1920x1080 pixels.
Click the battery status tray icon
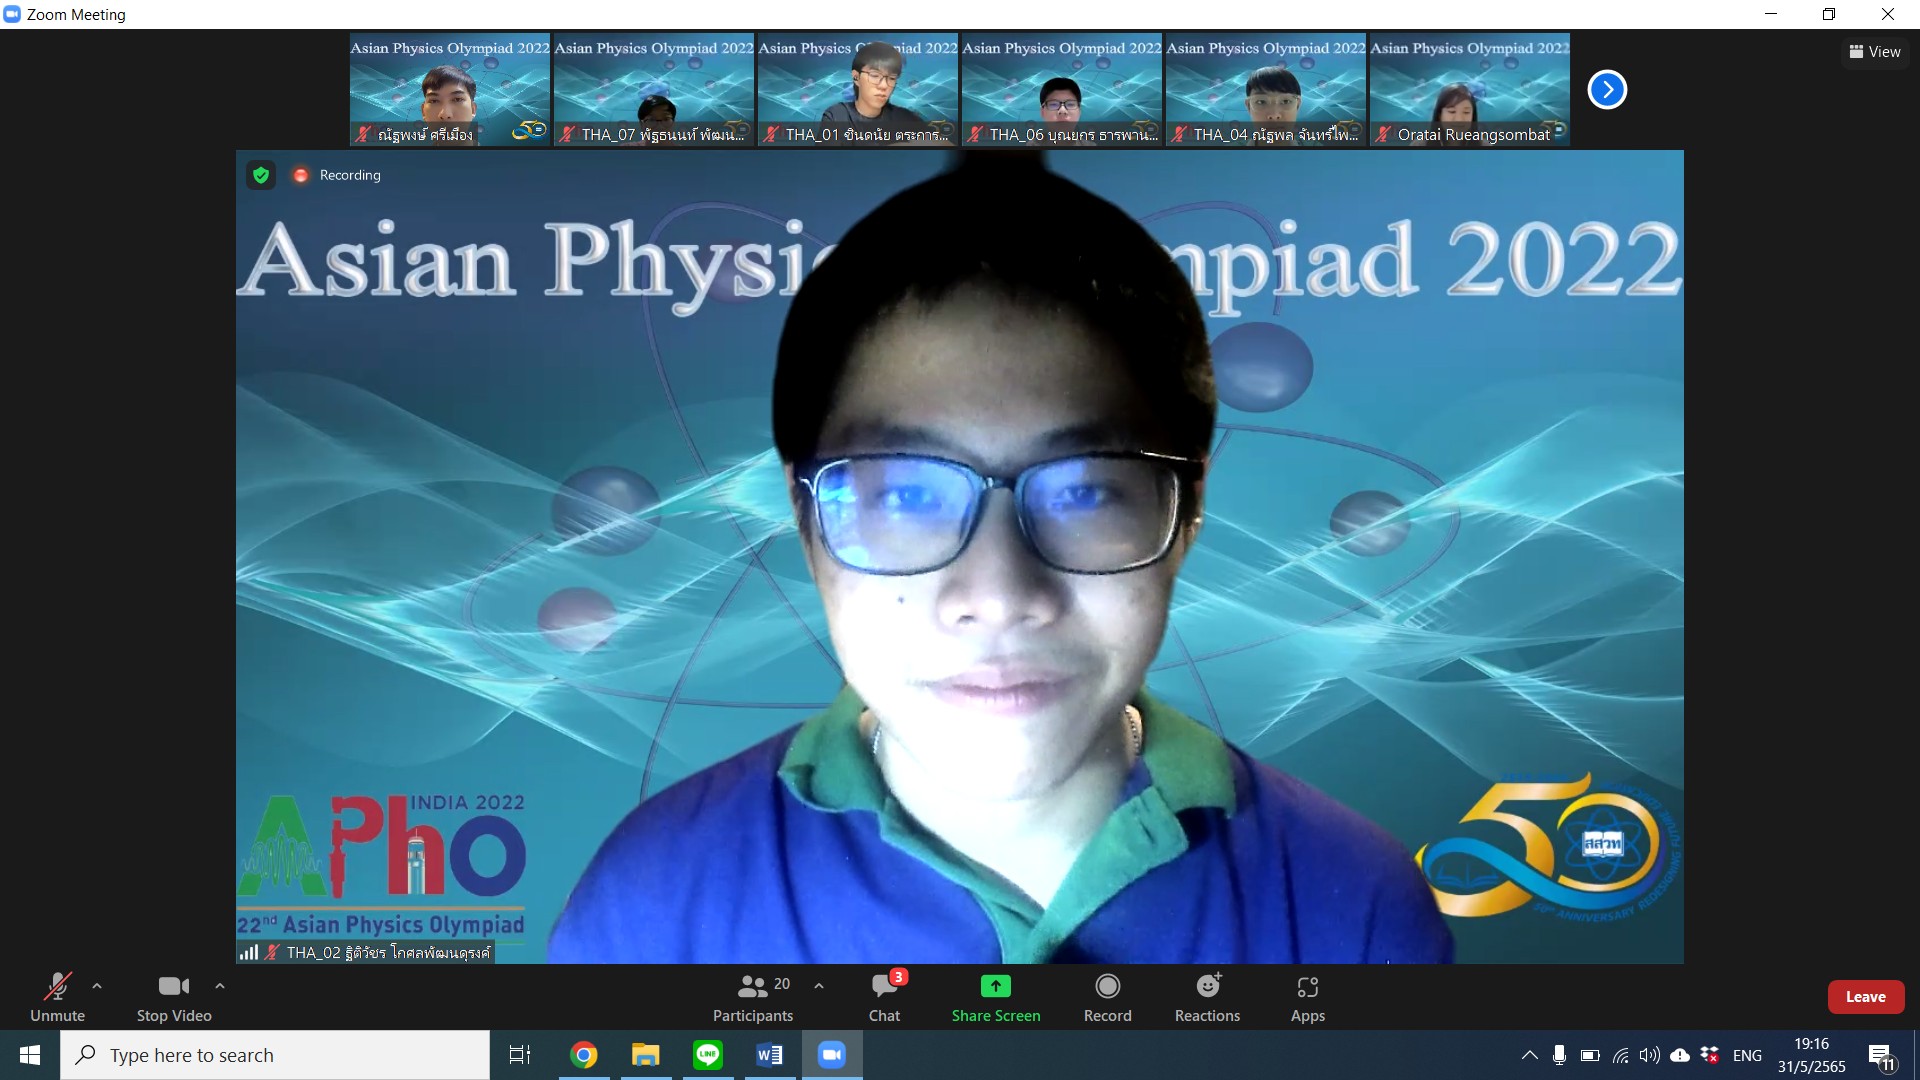point(1590,1055)
